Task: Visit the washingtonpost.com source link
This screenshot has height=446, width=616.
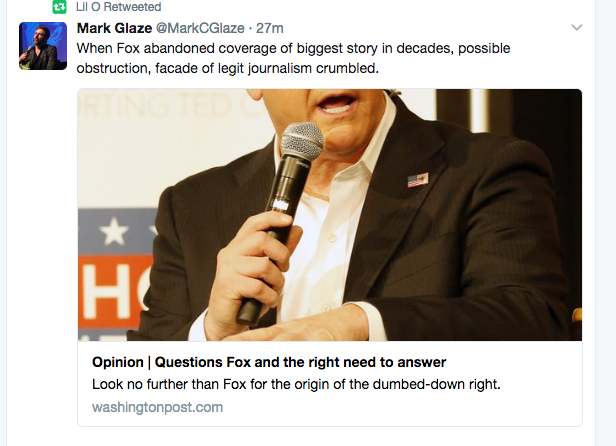Action: (158, 407)
